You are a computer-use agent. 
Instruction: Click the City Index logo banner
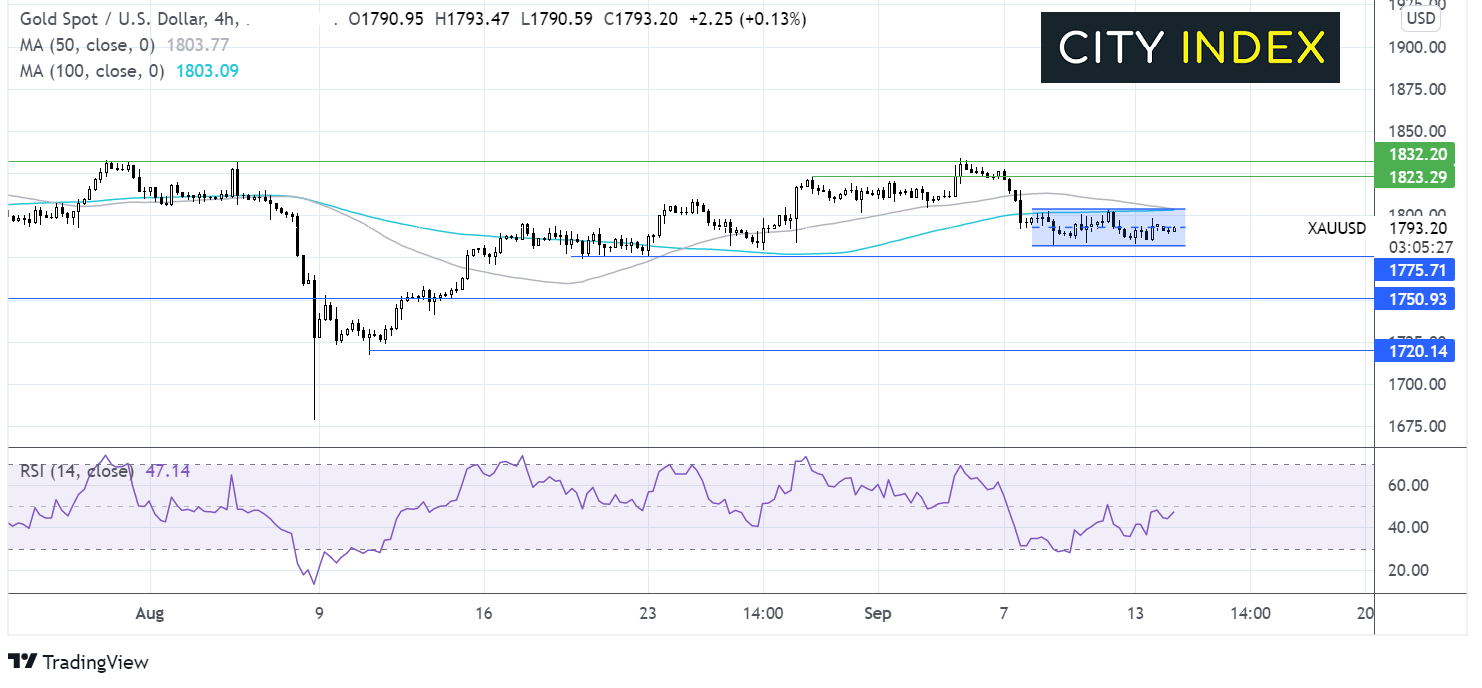[1190, 47]
